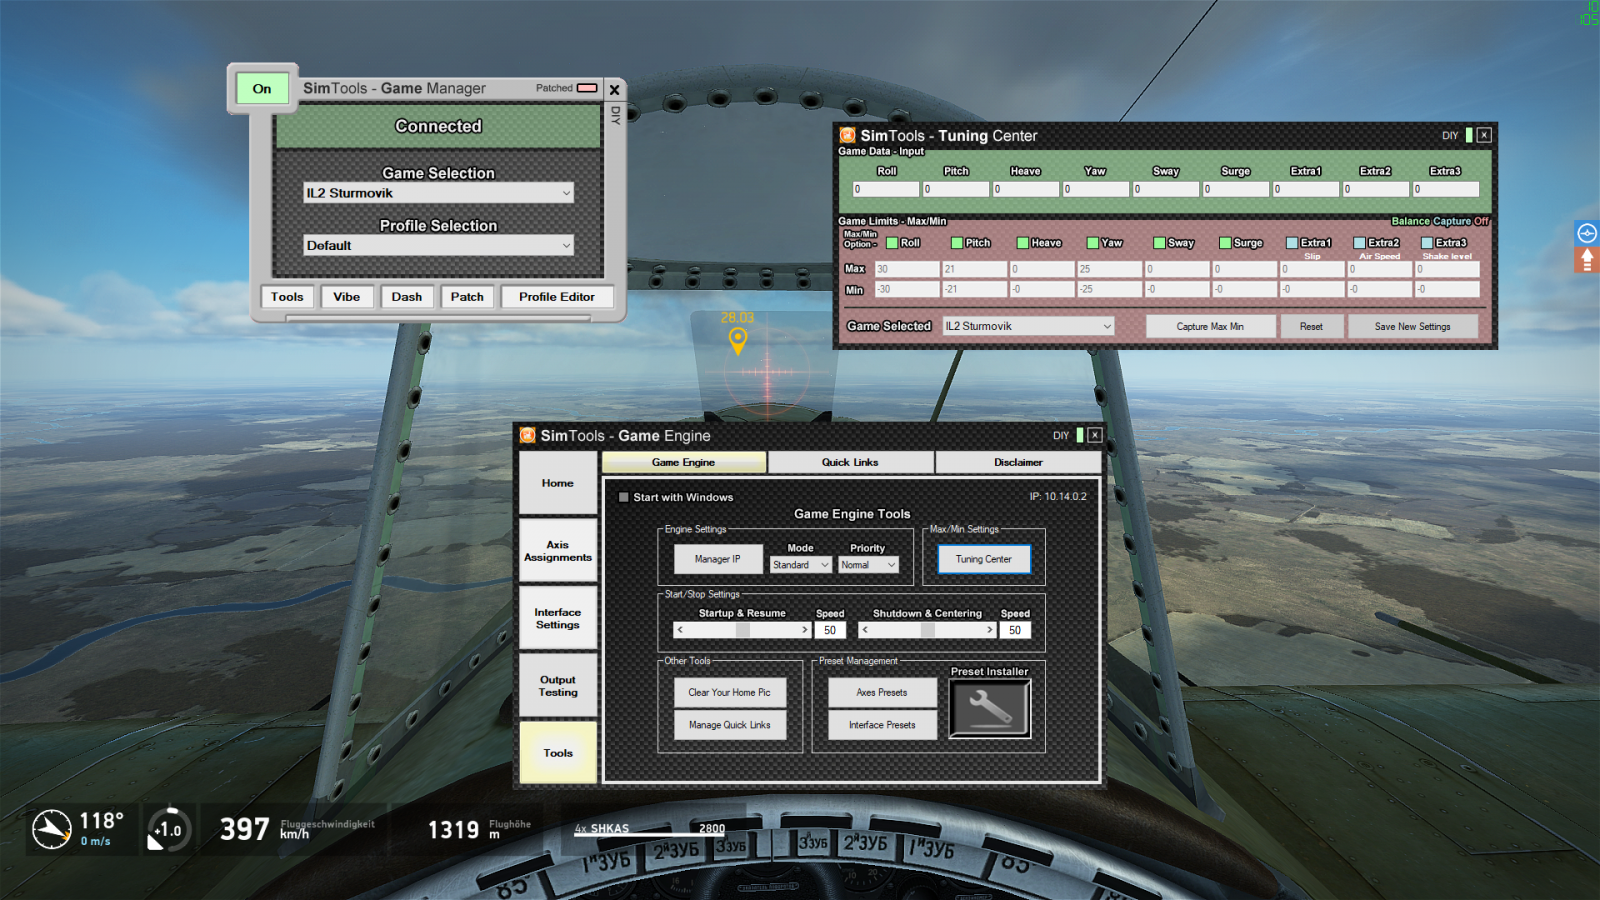Open the Priority dropdown set to Normal
This screenshot has width=1600, height=900.
click(869, 565)
